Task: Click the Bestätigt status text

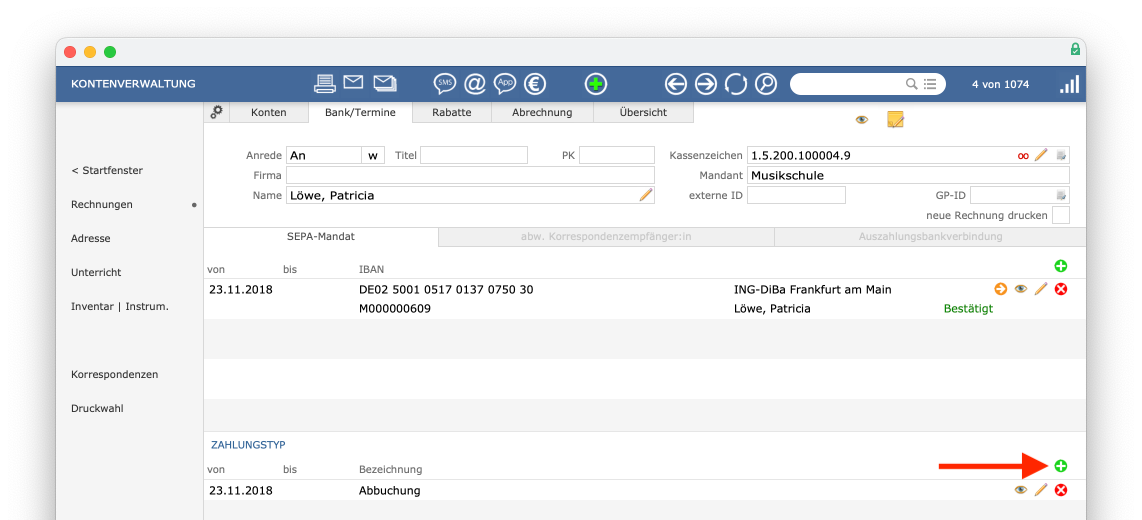Action: pyautogui.click(x=969, y=309)
